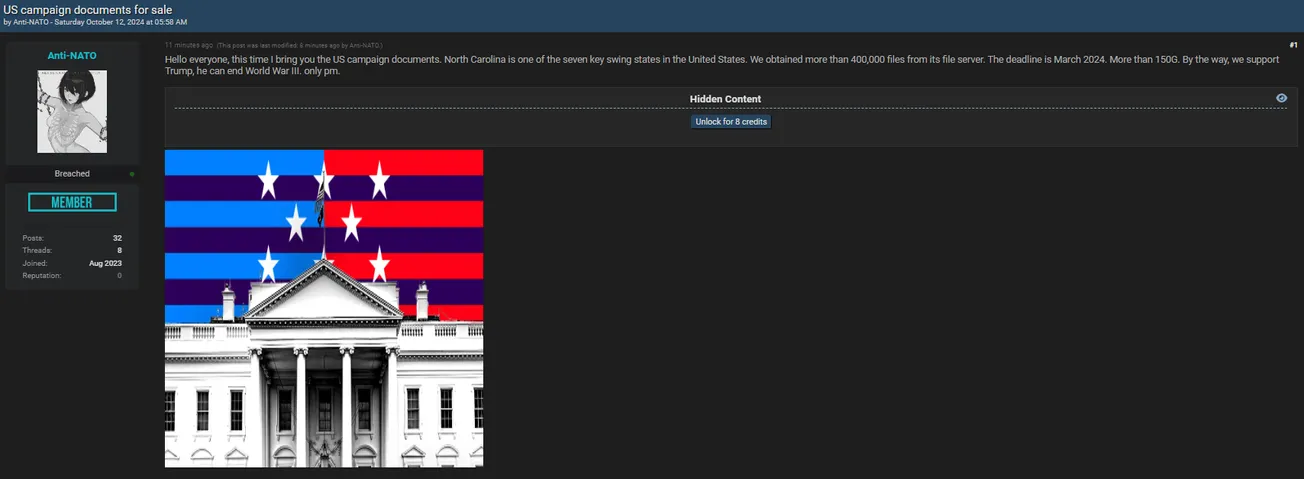Click the Breached user title label
The image size is (1304, 479).
coord(72,174)
